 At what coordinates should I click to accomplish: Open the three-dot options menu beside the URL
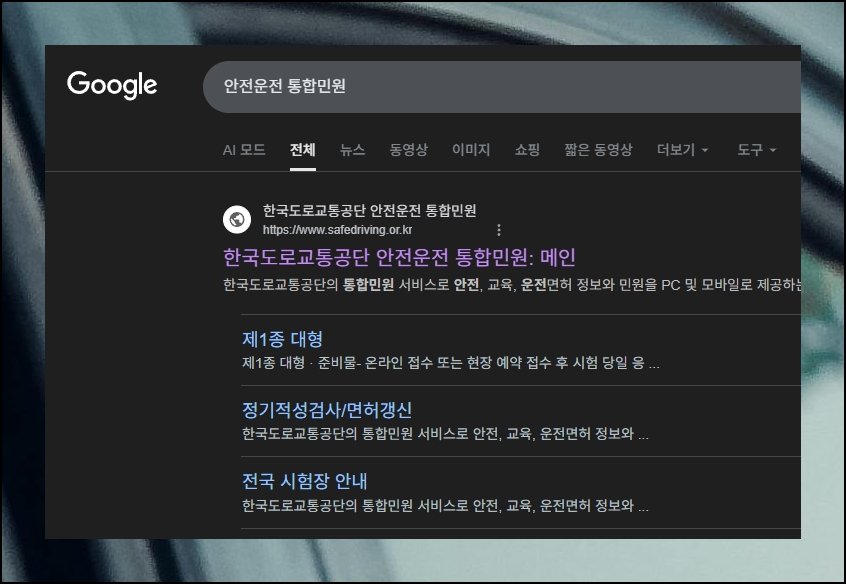(x=499, y=230)
